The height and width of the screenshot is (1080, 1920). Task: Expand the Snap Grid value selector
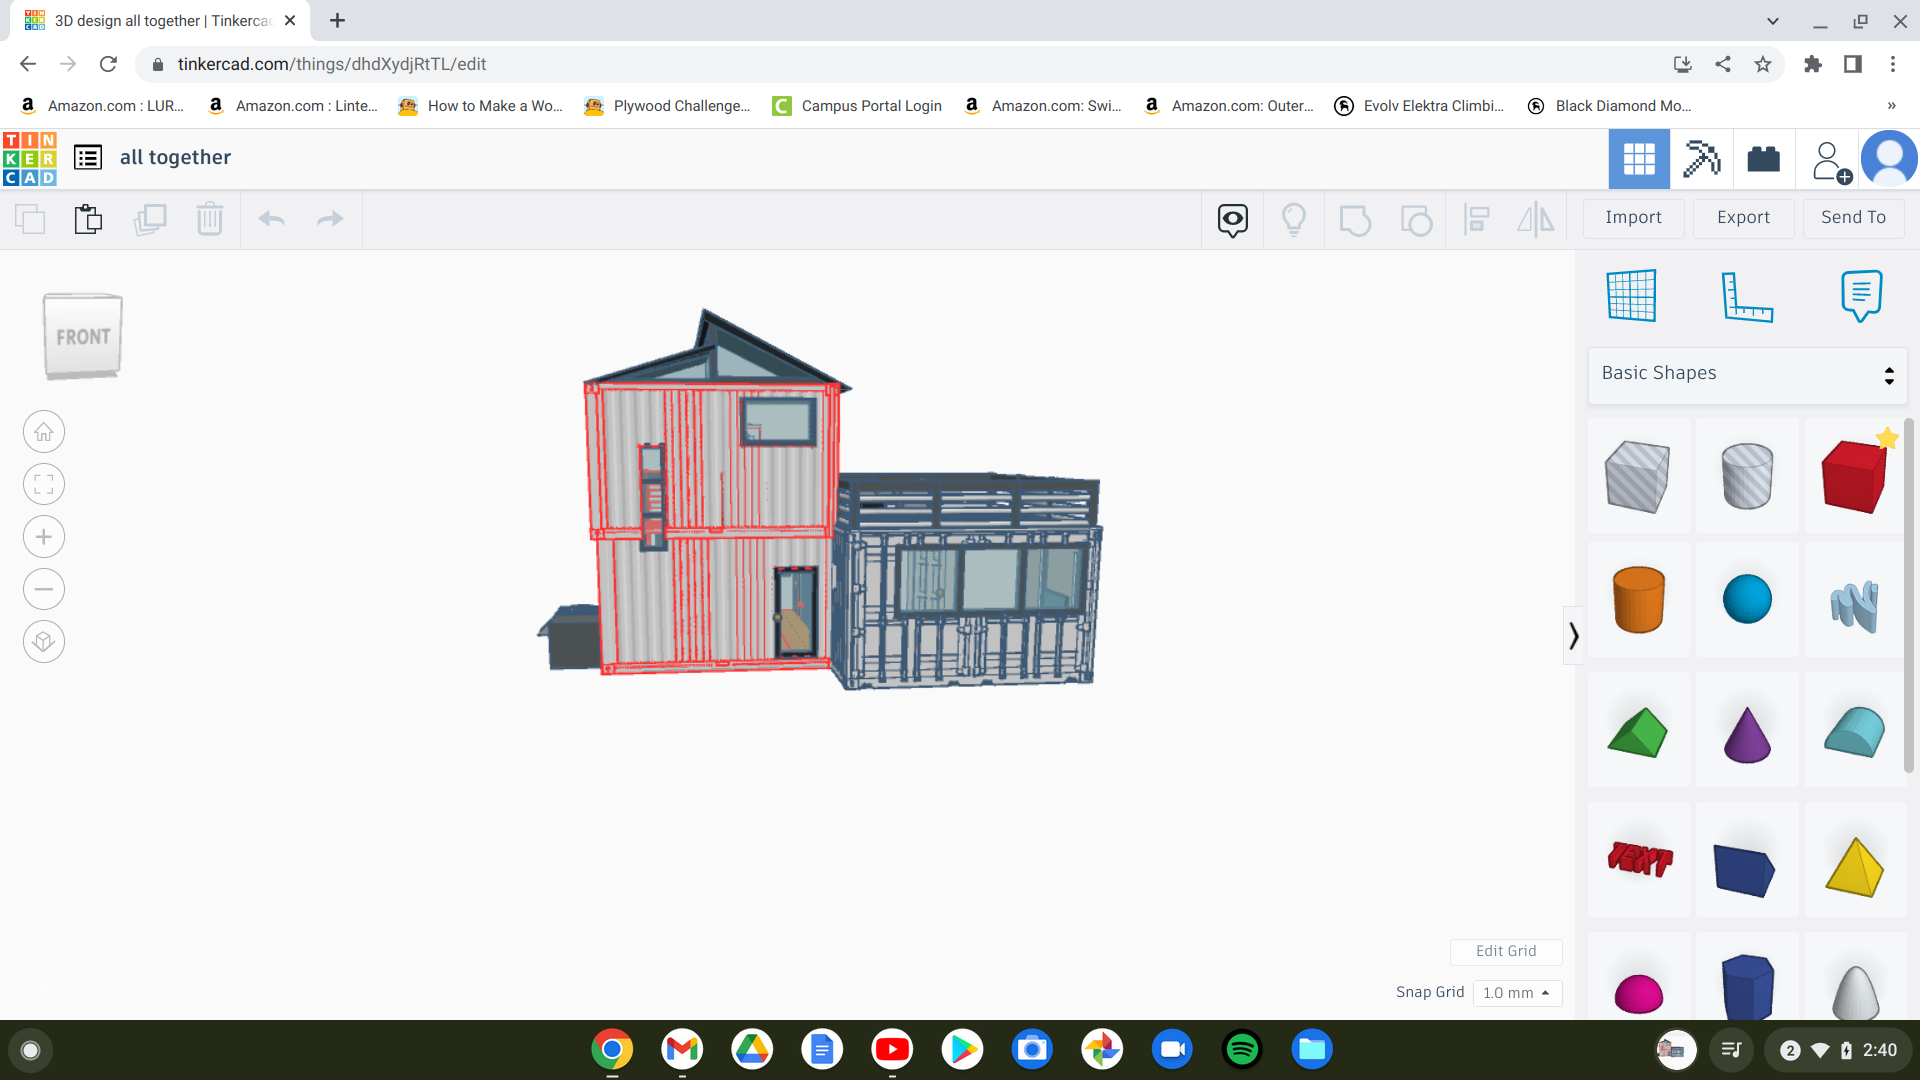click(1515, 993)
